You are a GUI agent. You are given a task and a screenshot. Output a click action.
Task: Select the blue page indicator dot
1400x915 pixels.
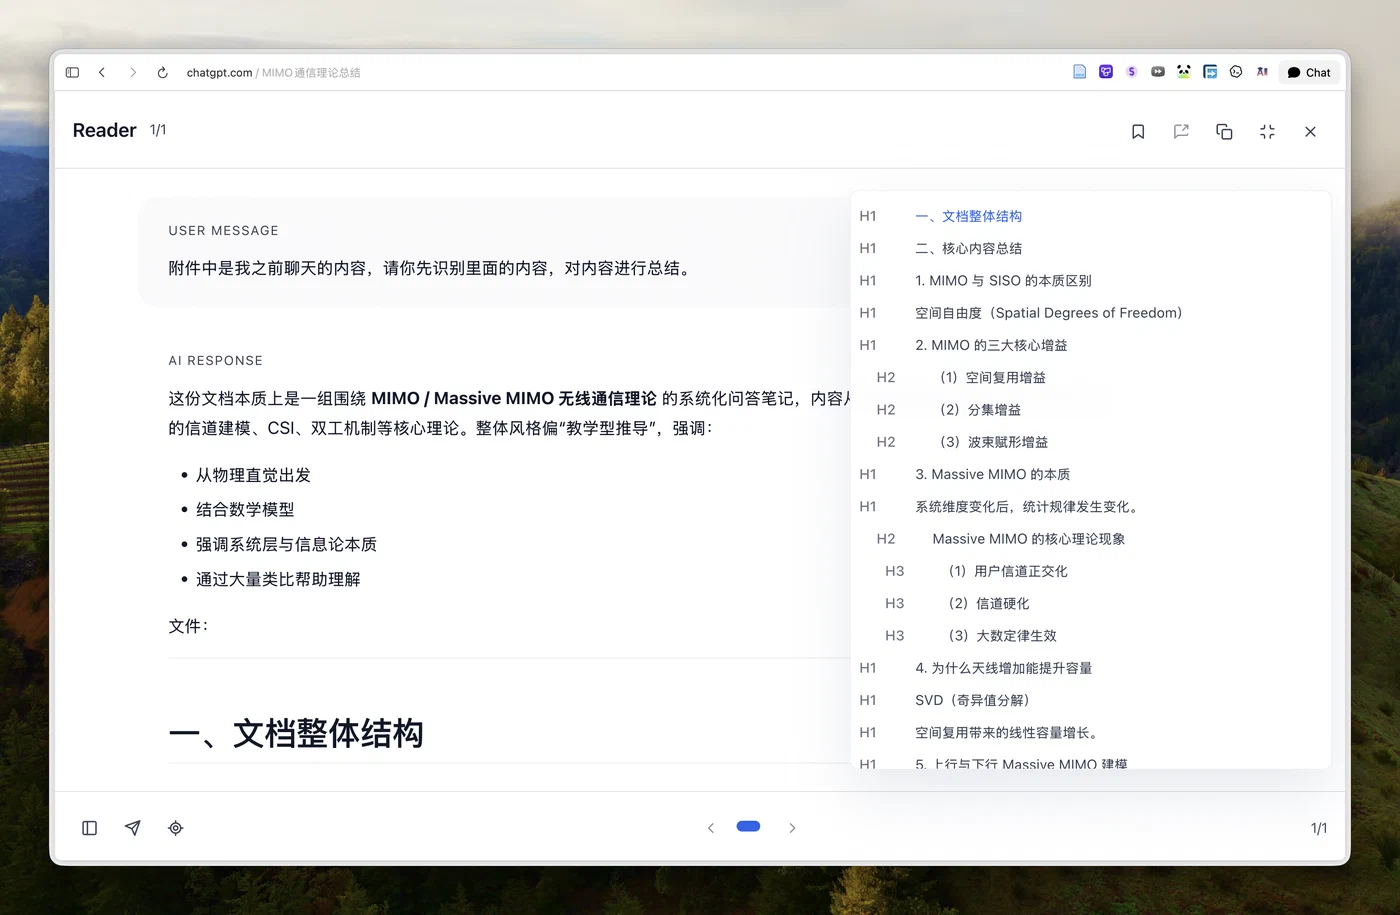tap(748, 826)
